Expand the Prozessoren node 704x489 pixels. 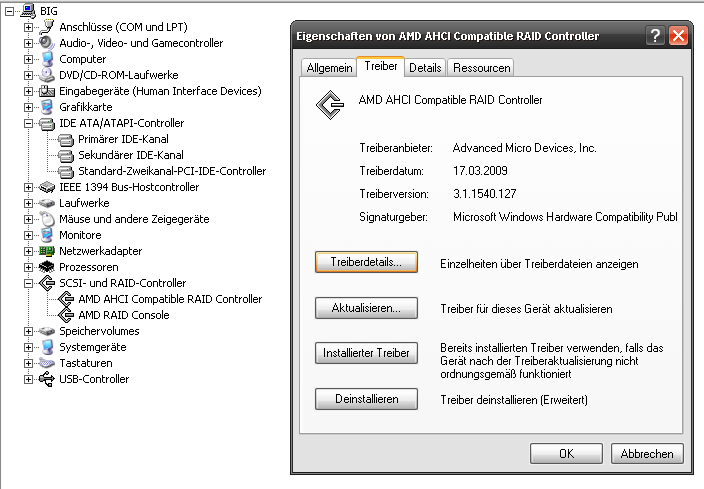point(28,267)
